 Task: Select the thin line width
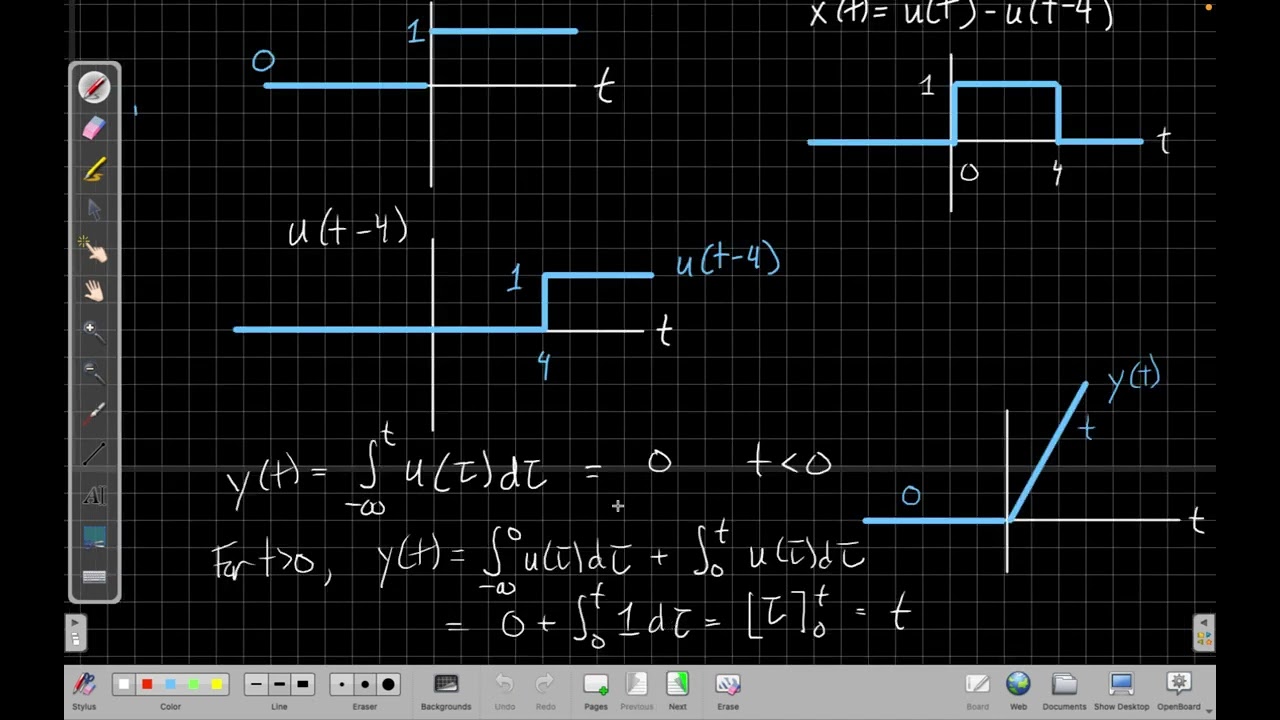click(256, 684)
